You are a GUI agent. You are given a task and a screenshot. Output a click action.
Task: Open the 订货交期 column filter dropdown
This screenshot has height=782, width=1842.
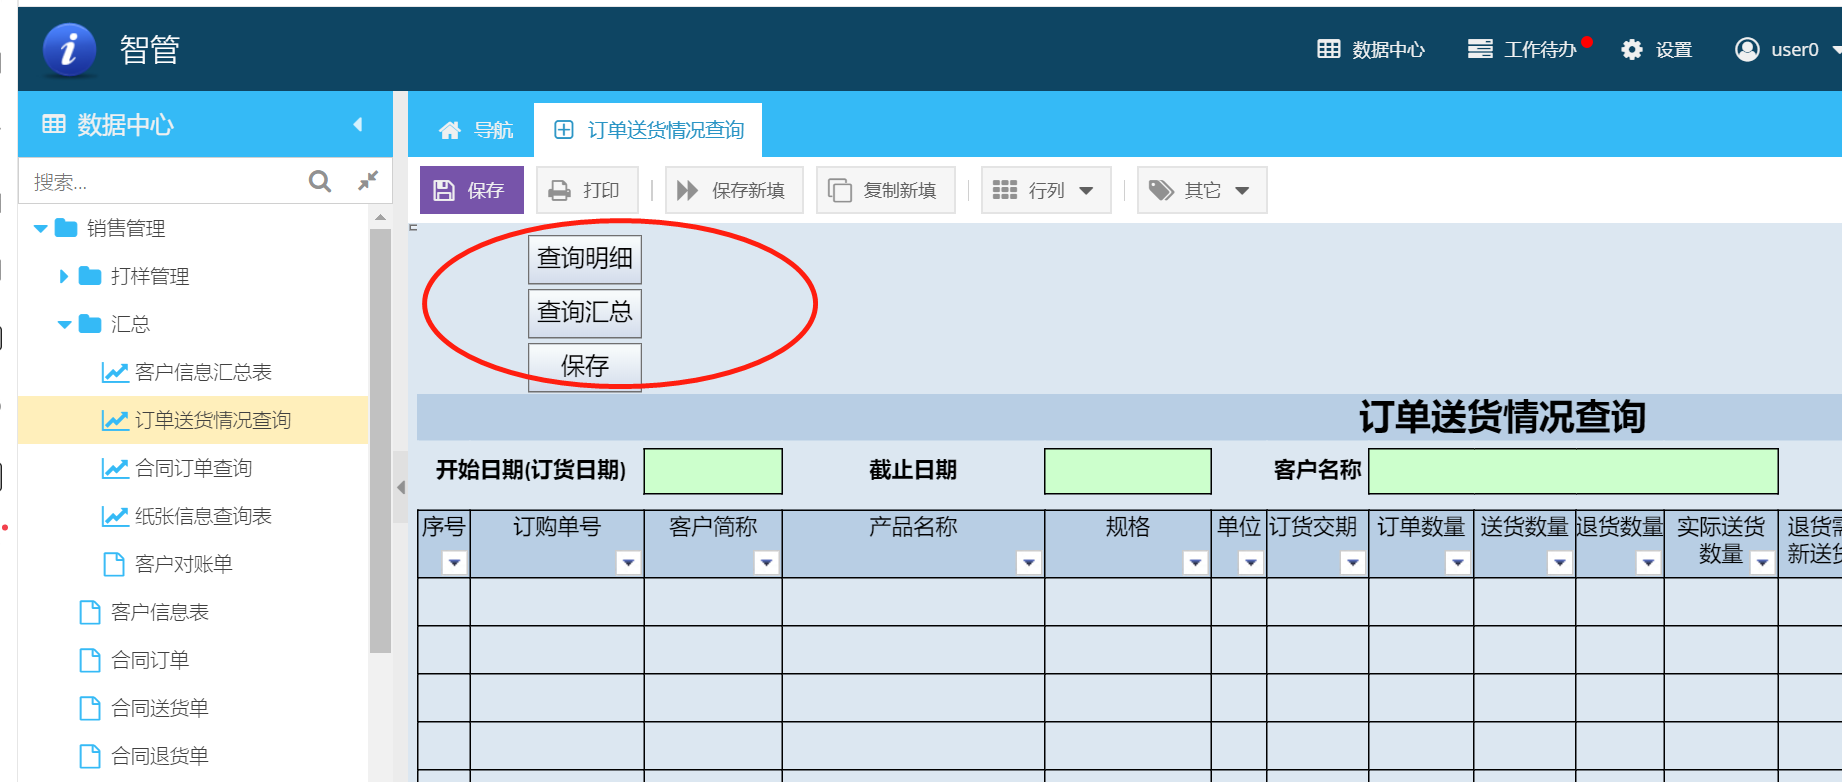tap(1353, 563)
